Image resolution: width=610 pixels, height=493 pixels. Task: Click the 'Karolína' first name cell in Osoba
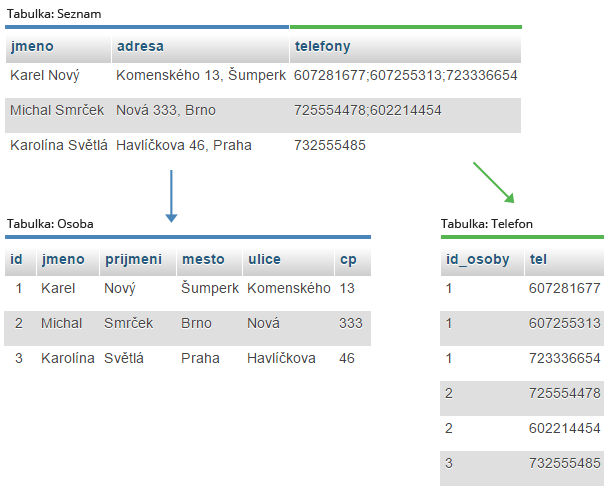68,358
